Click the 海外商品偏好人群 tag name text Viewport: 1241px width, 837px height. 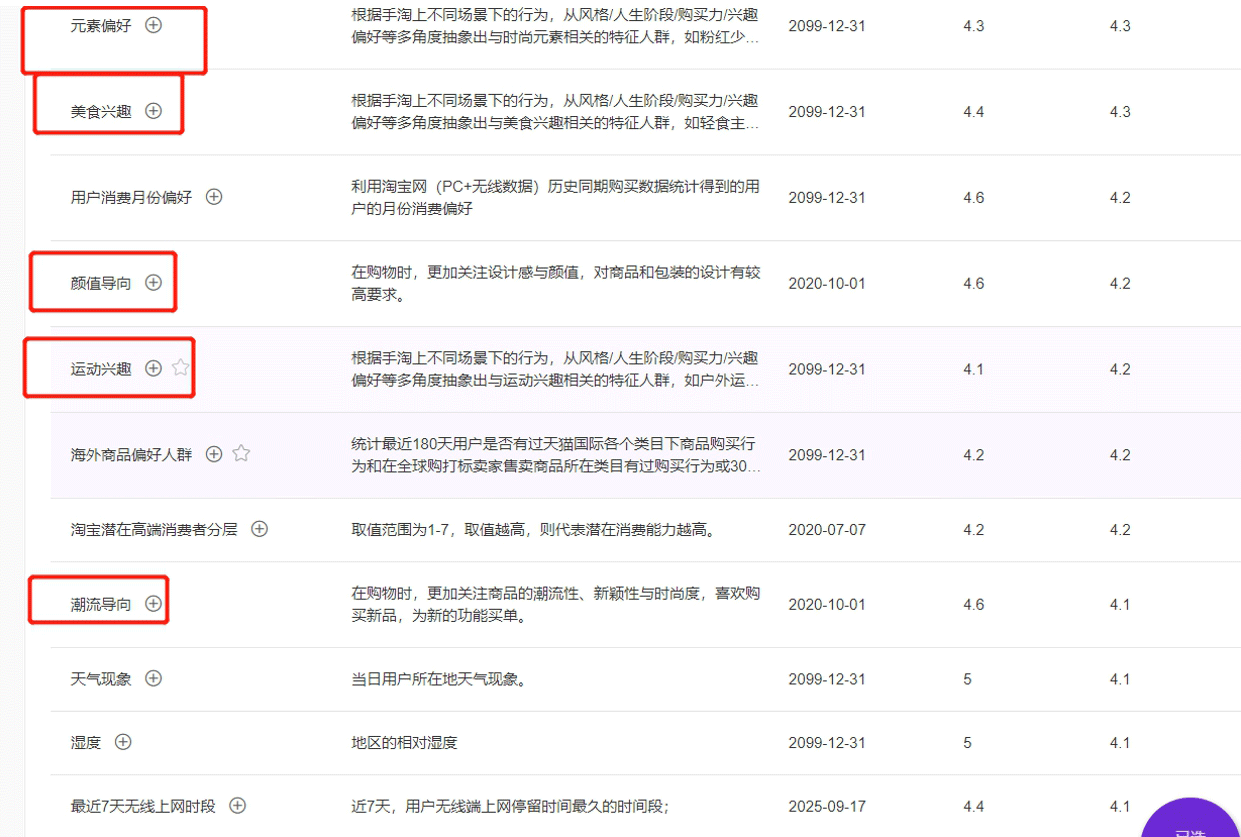tap(131, 455)
